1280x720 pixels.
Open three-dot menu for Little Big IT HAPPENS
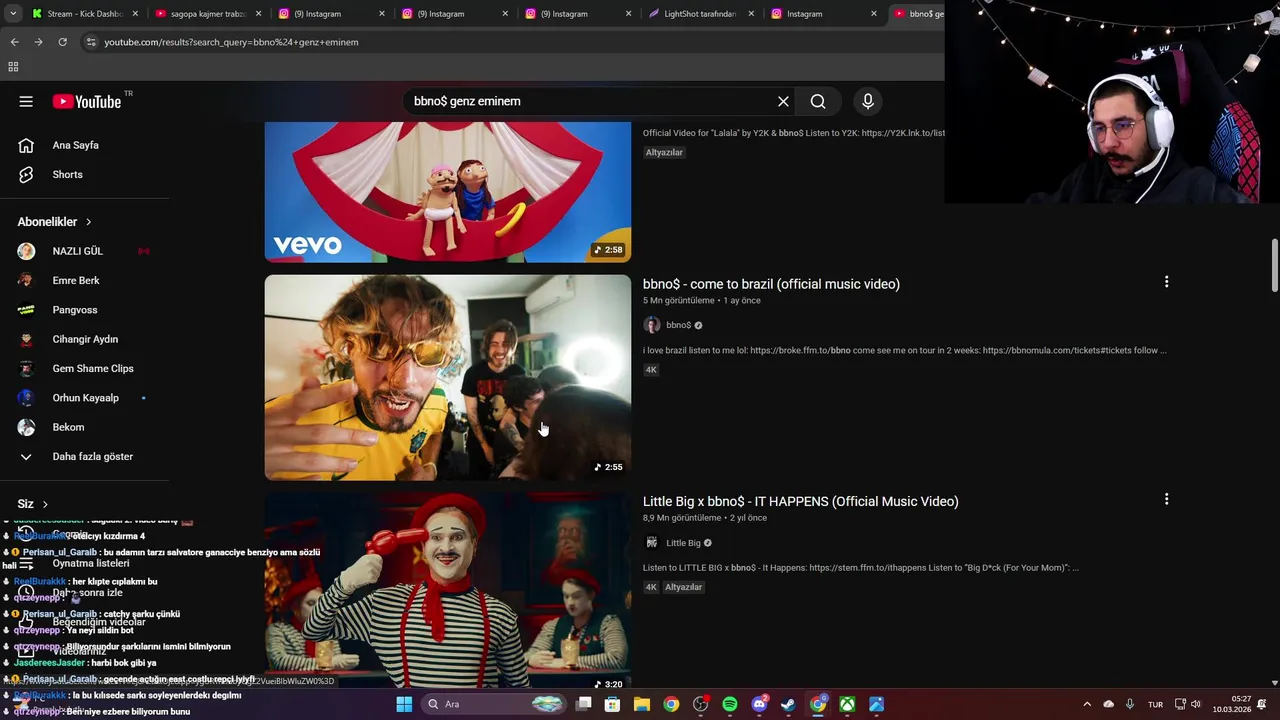pyautogui.click(x=1166, y=499)
